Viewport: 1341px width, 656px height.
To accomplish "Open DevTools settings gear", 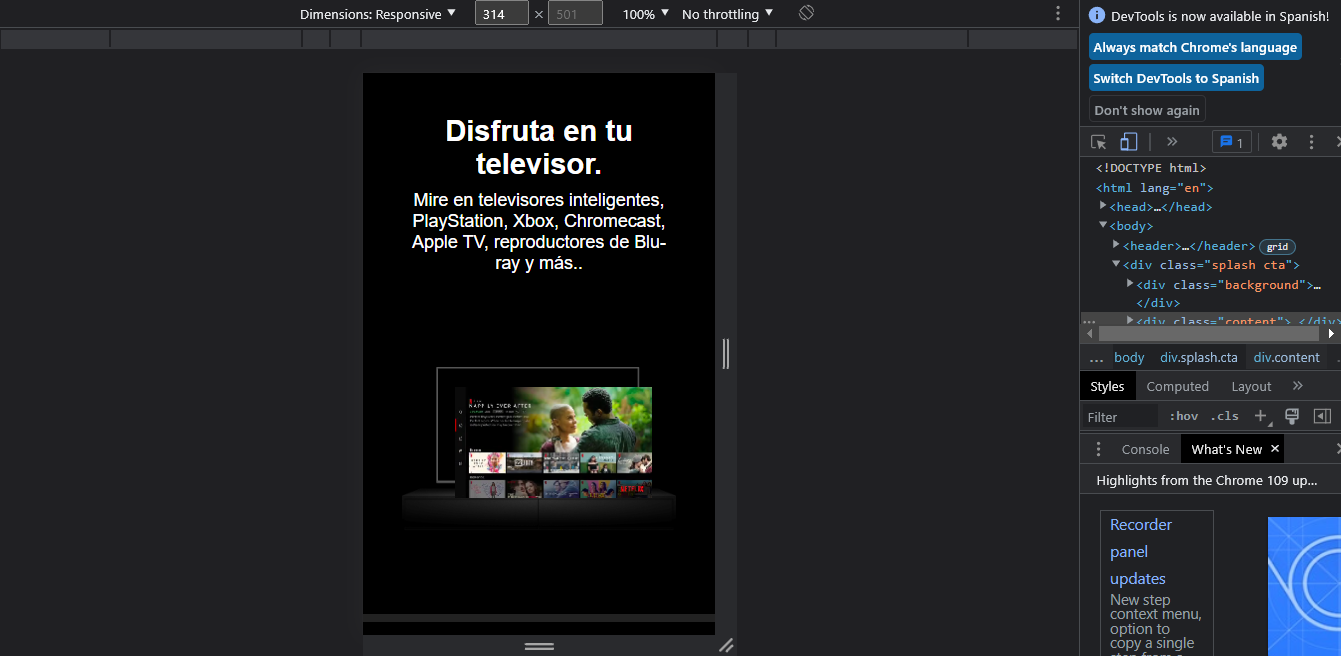I will (x=1279, y=141).
